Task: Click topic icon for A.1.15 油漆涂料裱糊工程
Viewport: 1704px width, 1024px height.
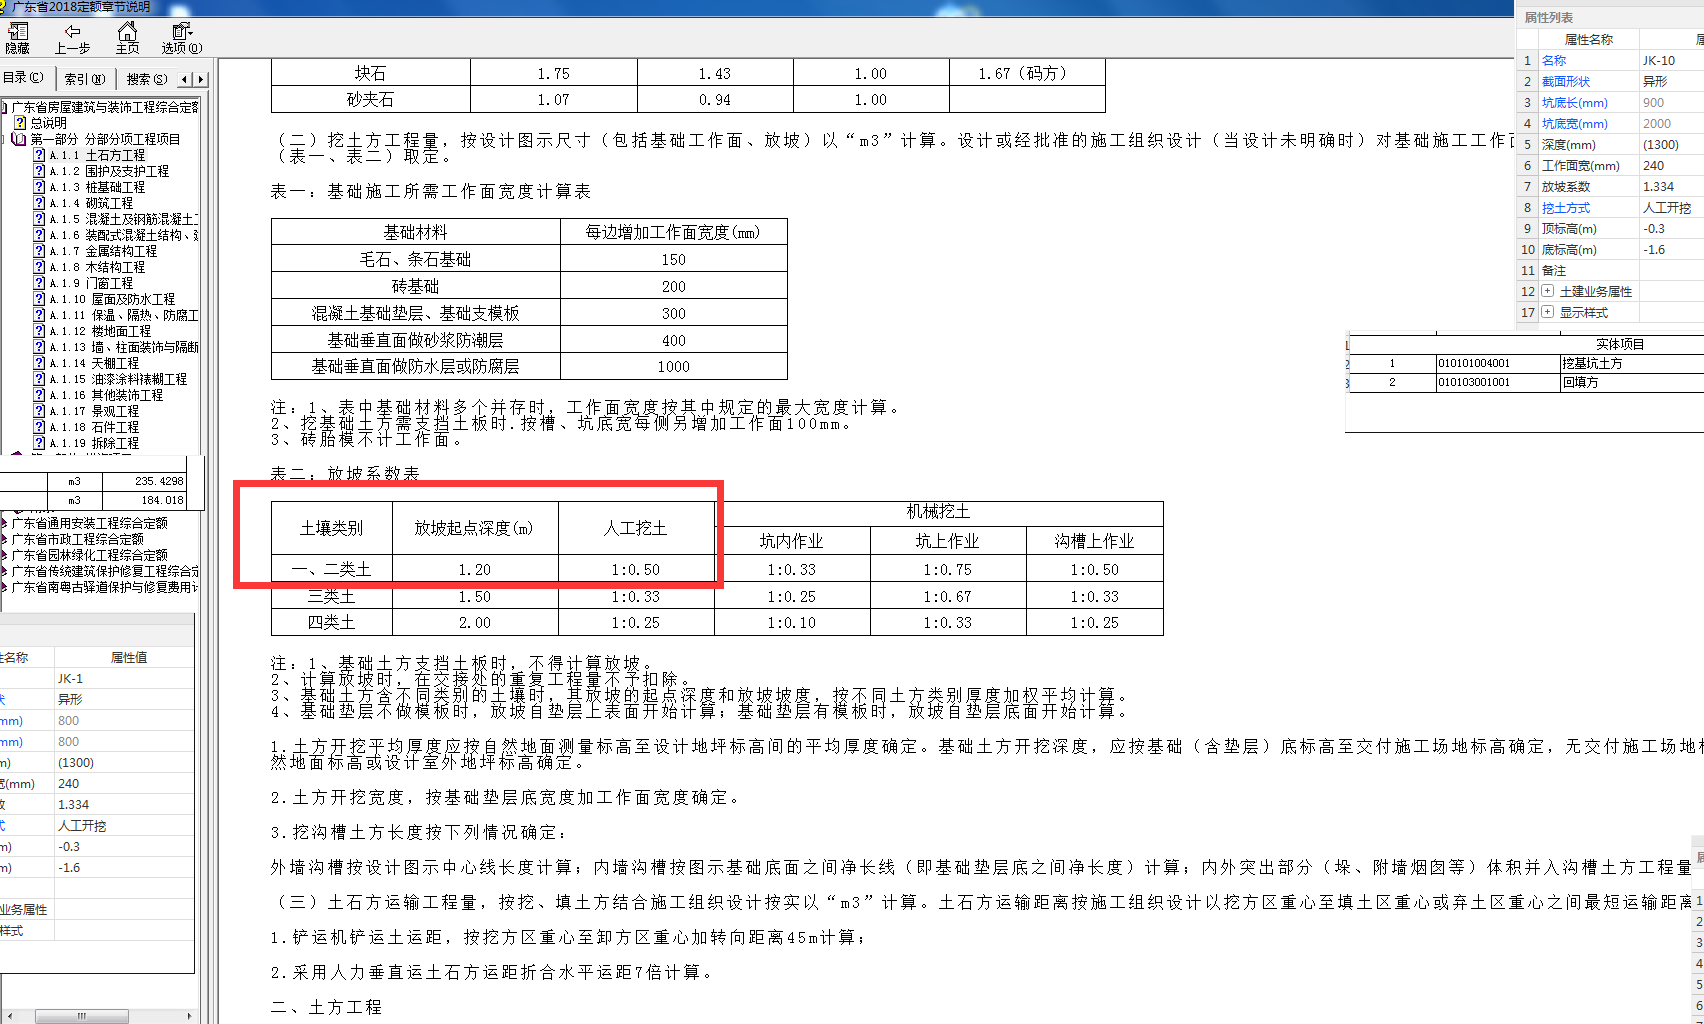Action: tap(39, 379)
